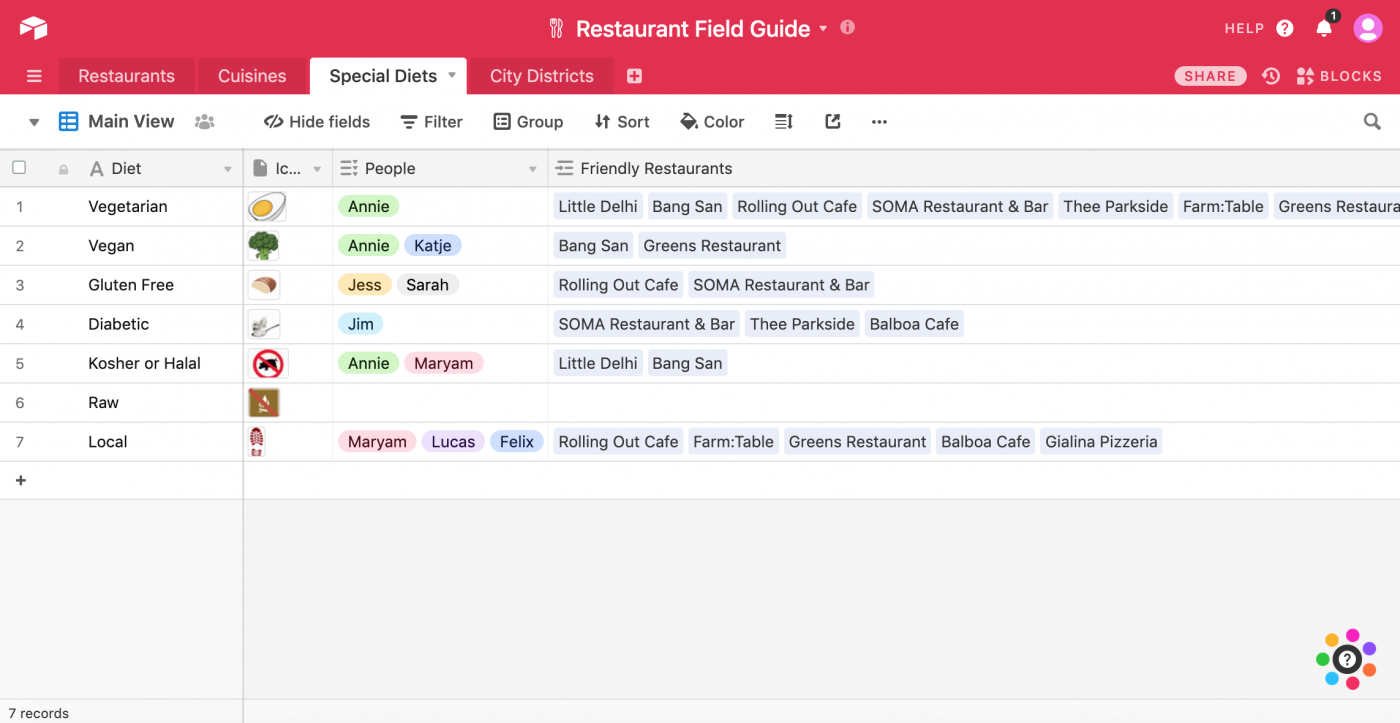Open the colorful help chat widget
Screen dimensions: 1400x723
pos(1347,658)
